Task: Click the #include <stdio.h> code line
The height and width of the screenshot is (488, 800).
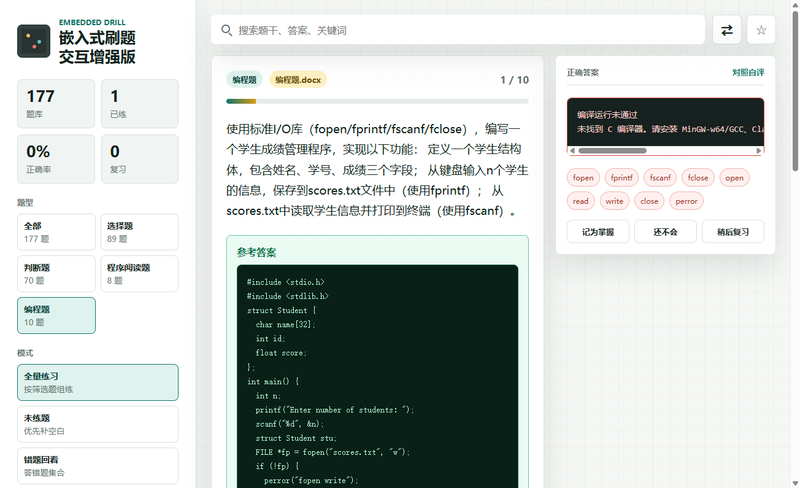Action: coord(286,282)
